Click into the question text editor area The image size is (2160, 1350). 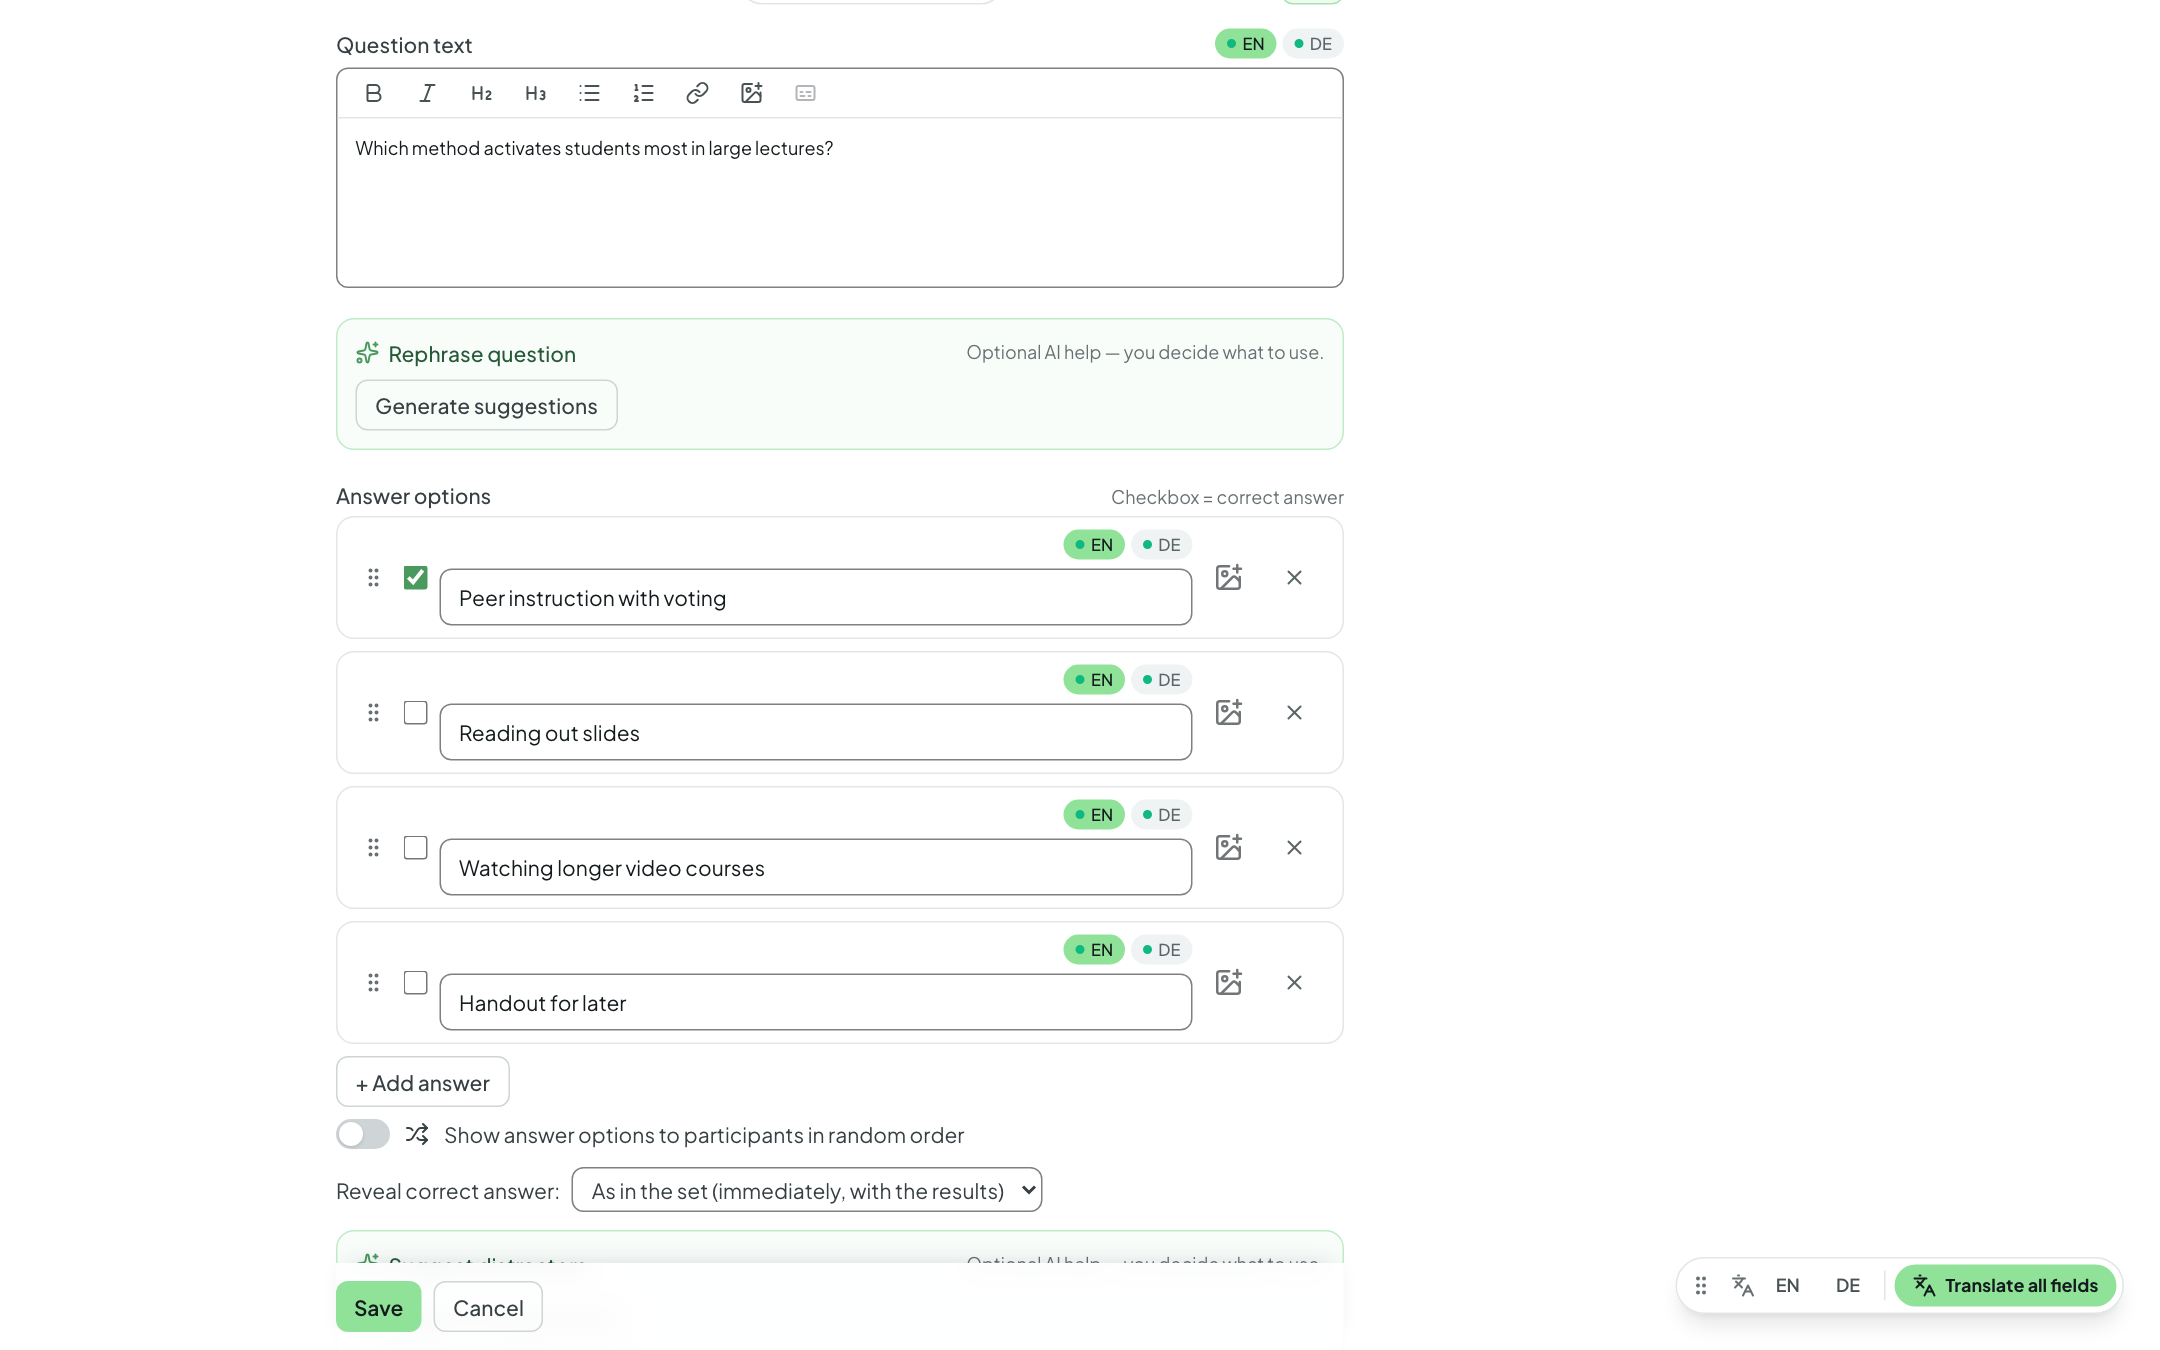tap(839, 202)
